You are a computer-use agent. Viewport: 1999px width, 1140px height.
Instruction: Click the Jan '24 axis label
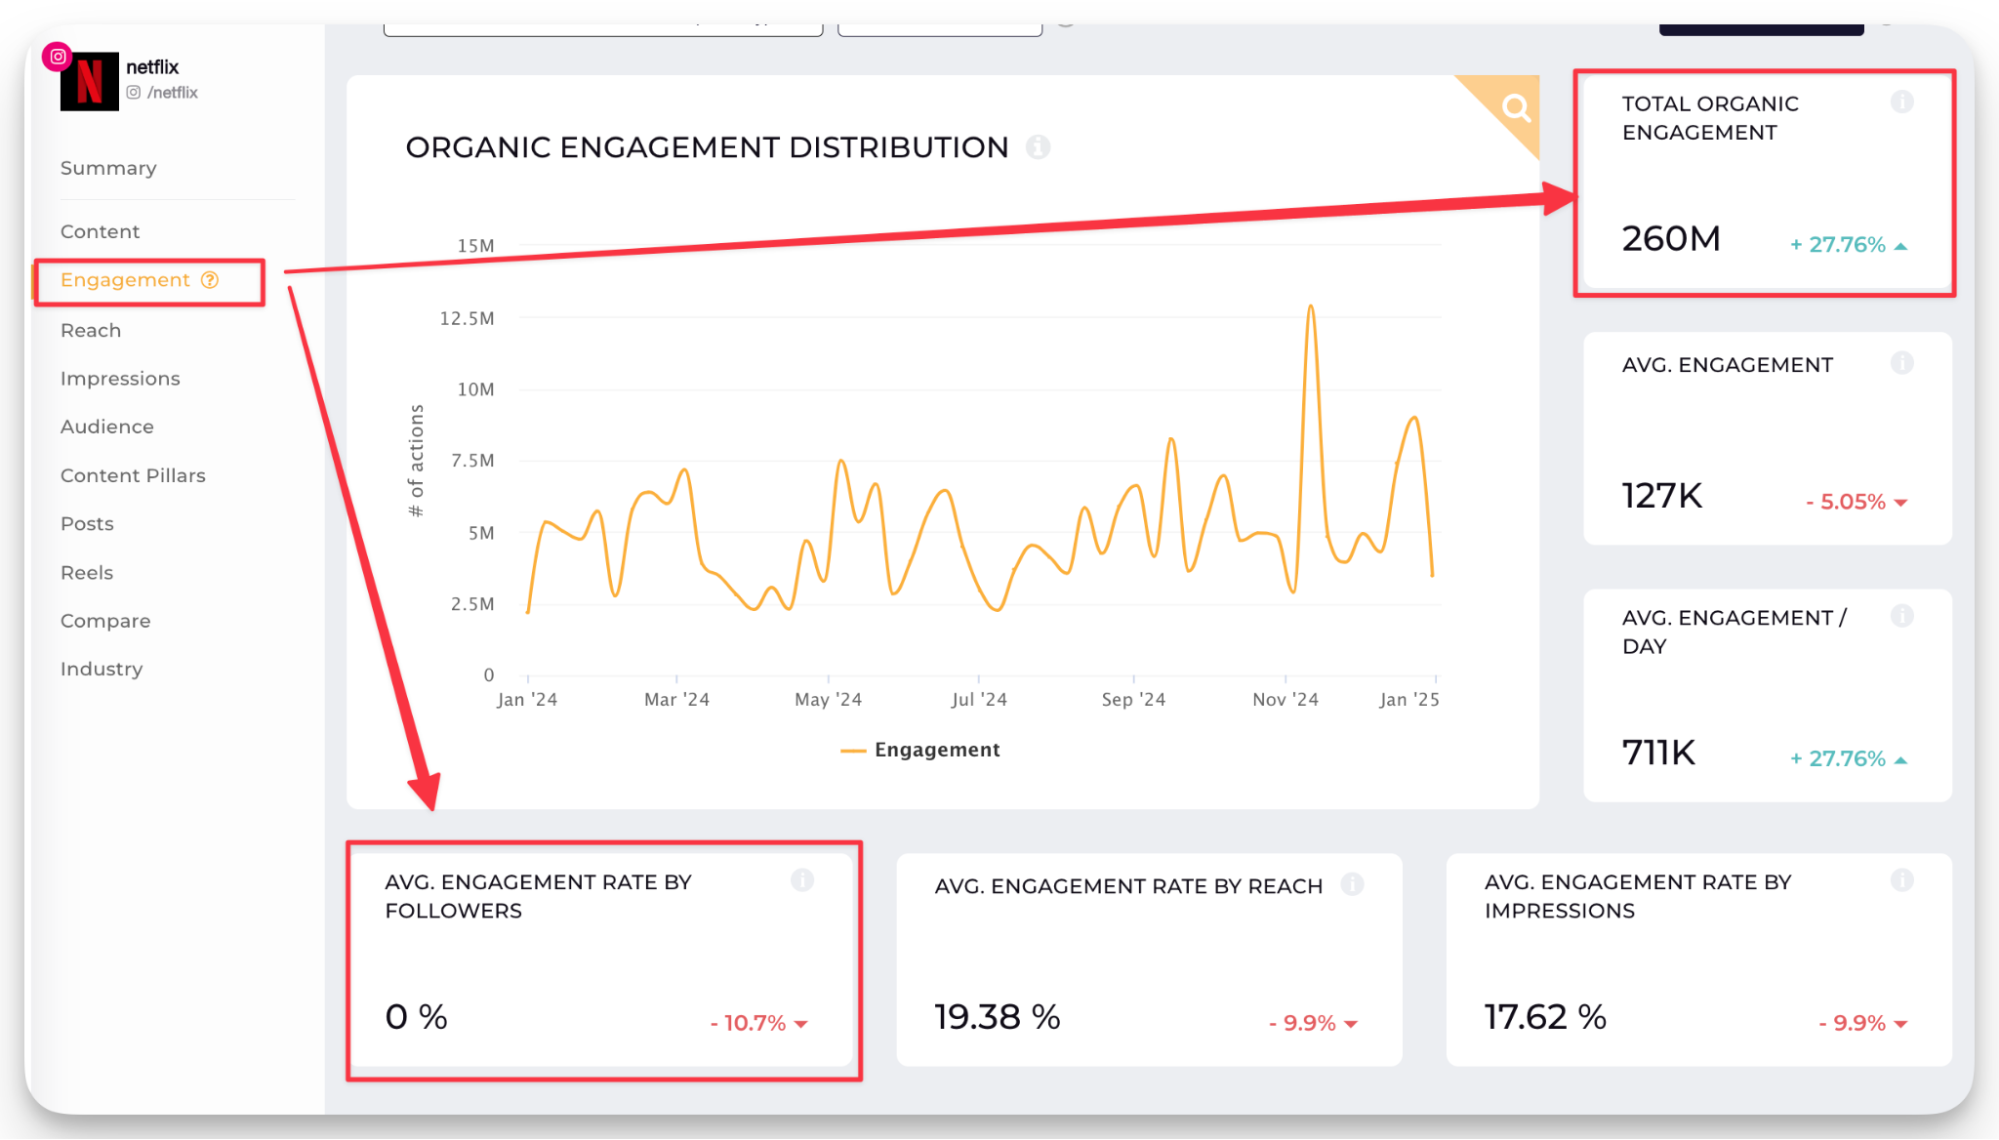(527, 700)
